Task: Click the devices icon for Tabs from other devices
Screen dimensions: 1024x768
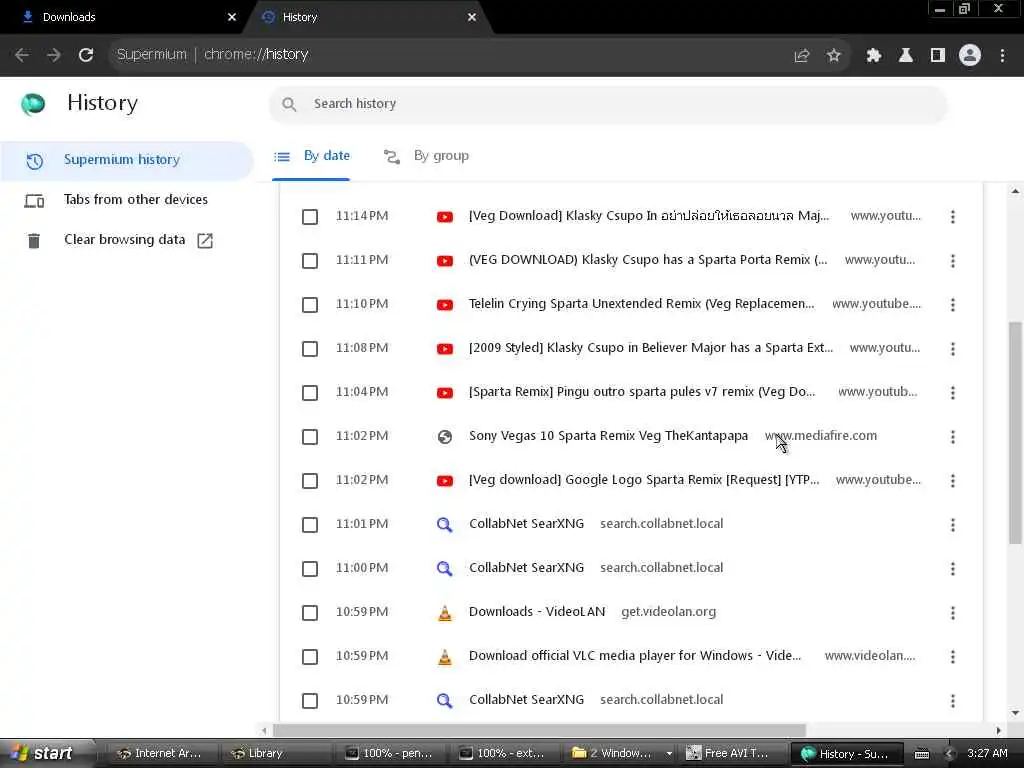Action: (x=34, y=200)
